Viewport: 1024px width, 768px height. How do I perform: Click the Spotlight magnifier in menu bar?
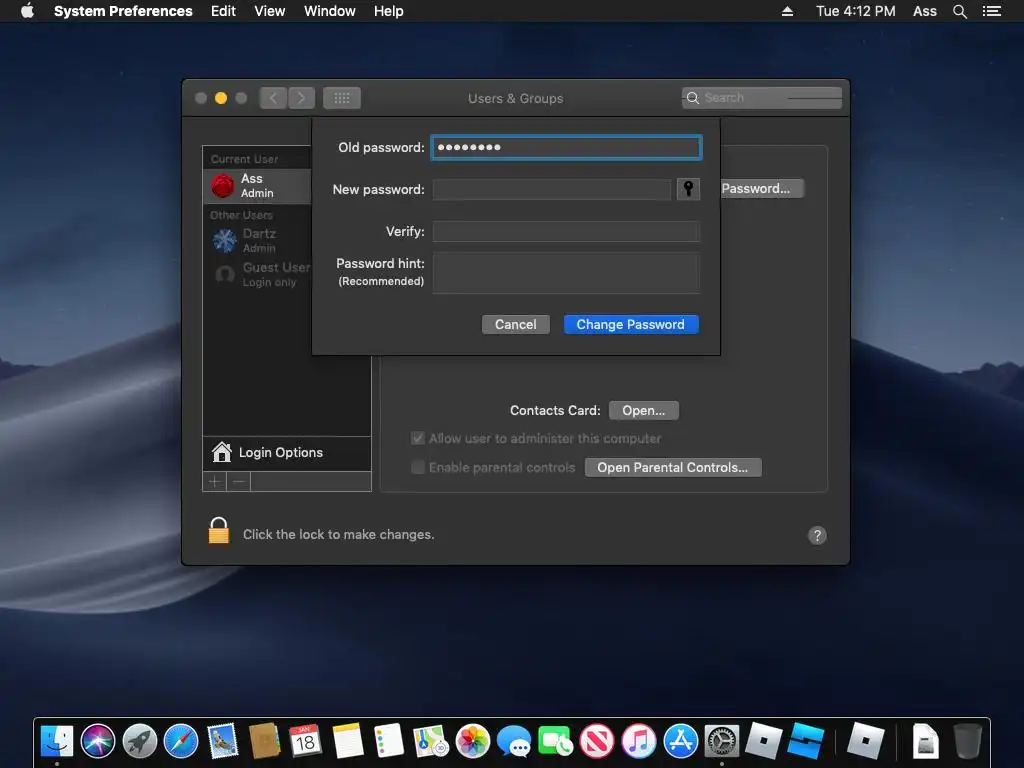click(x=959, y=11)
